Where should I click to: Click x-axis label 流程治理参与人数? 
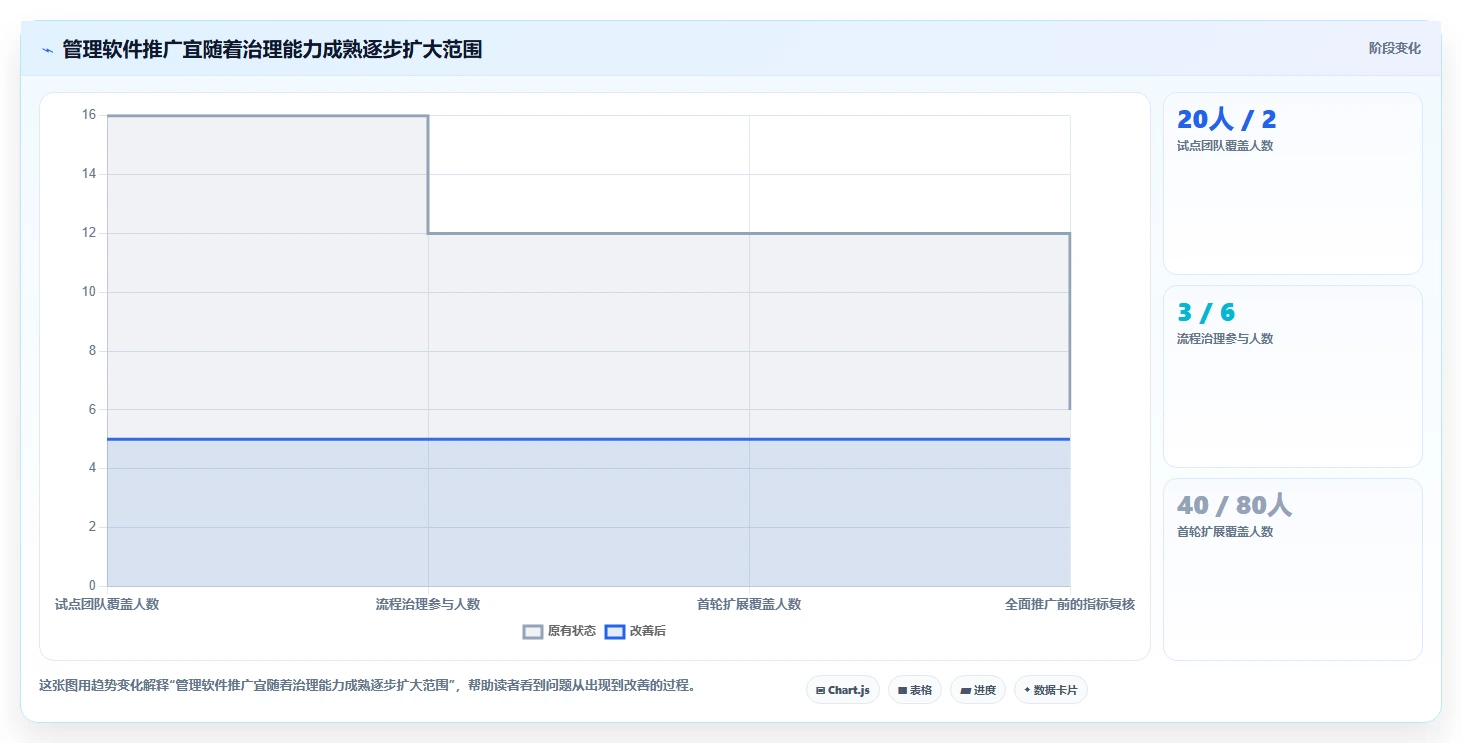point(428,604)
